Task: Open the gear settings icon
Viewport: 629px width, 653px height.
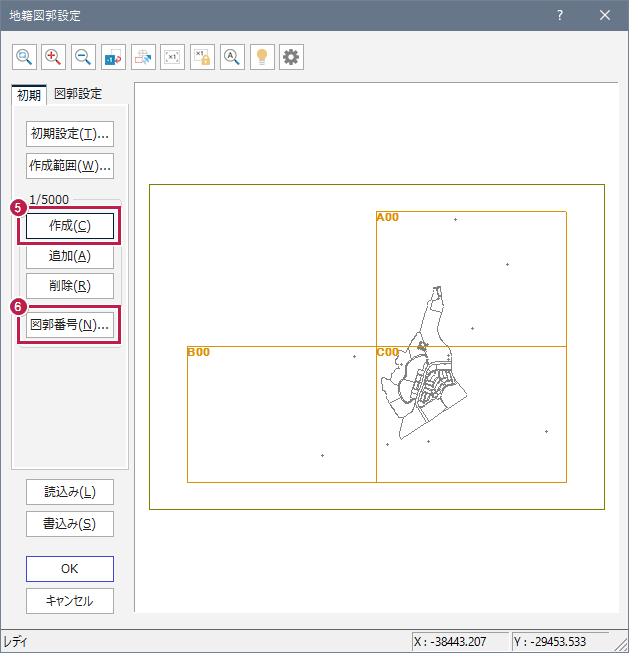Action: pyautogui.click(x=291, y=57)
